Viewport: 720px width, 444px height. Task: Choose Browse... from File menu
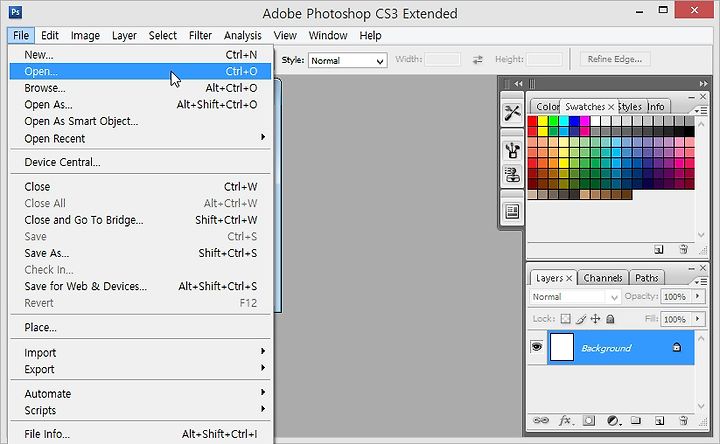[x=140, y=88]
